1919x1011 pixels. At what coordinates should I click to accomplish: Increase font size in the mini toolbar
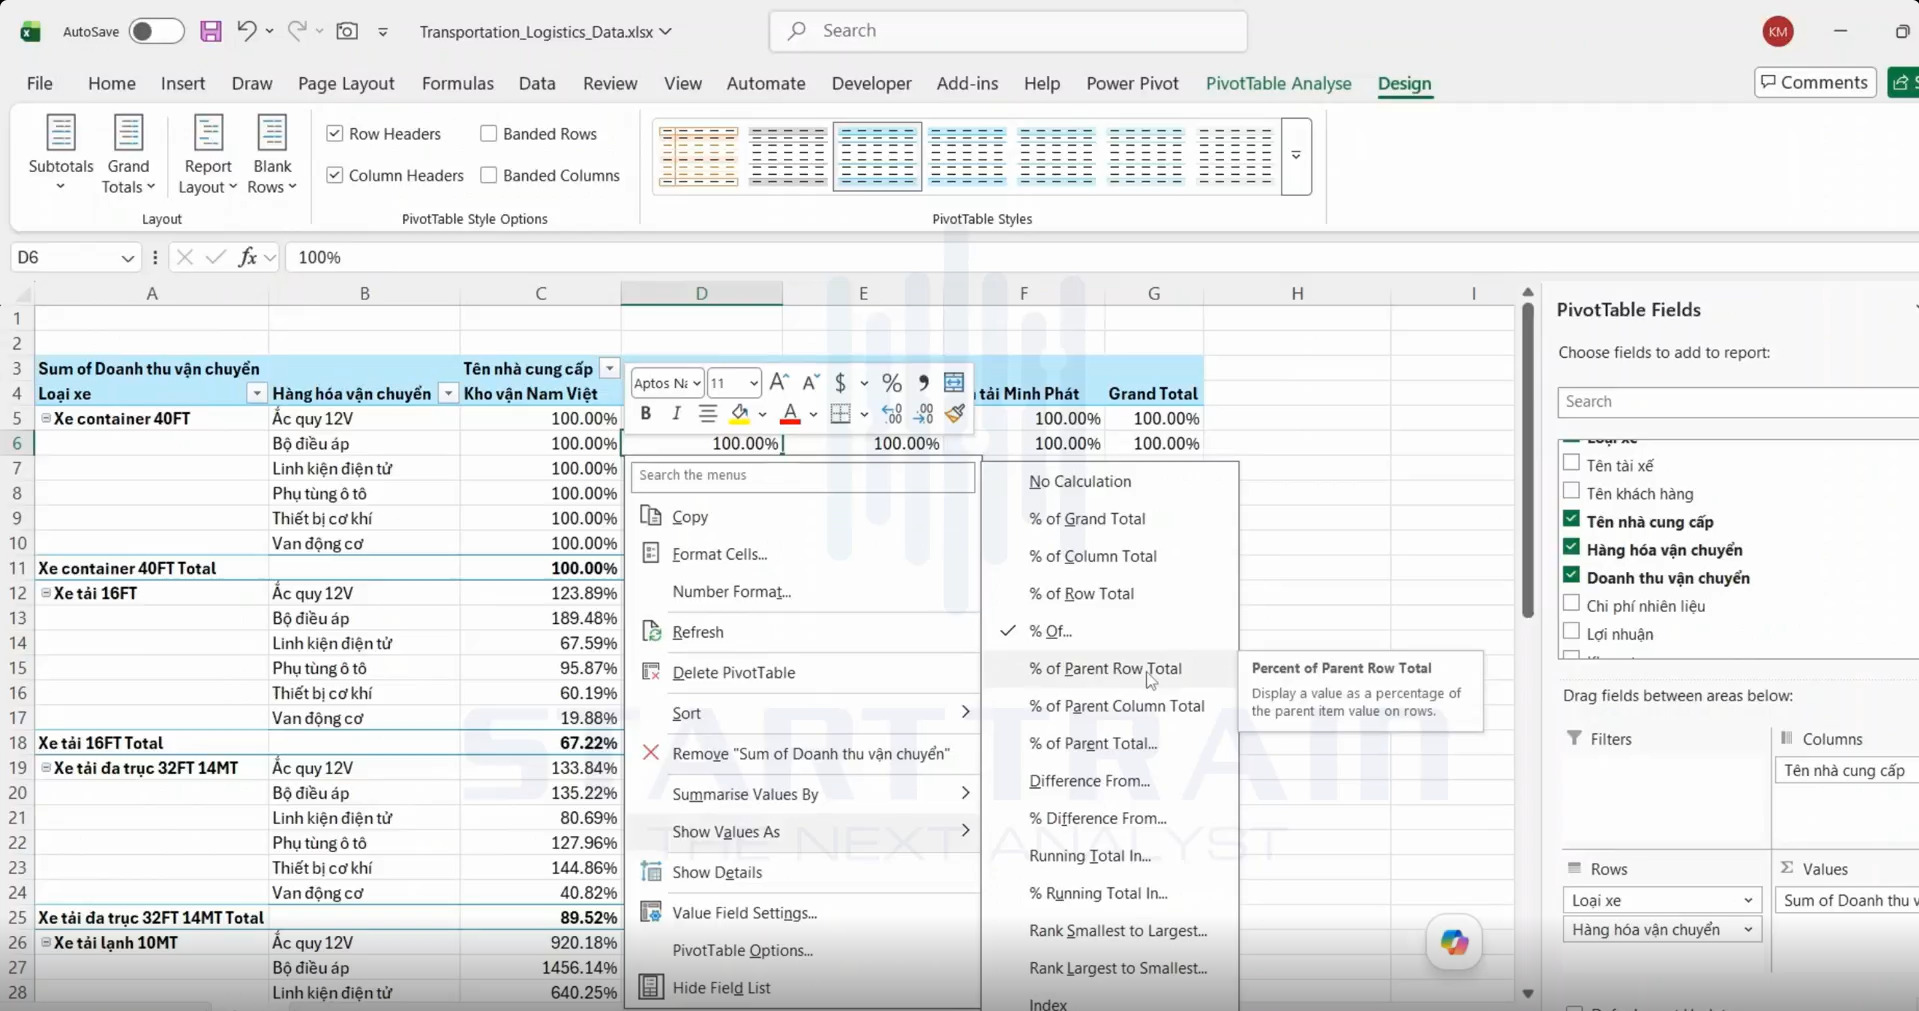(x=779, y=382)
